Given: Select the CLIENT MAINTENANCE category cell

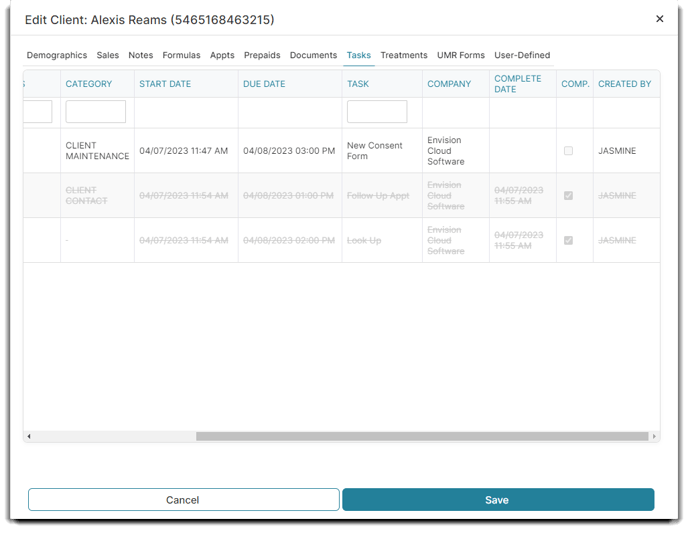Looking at the screenshot, I should point(97,151).
